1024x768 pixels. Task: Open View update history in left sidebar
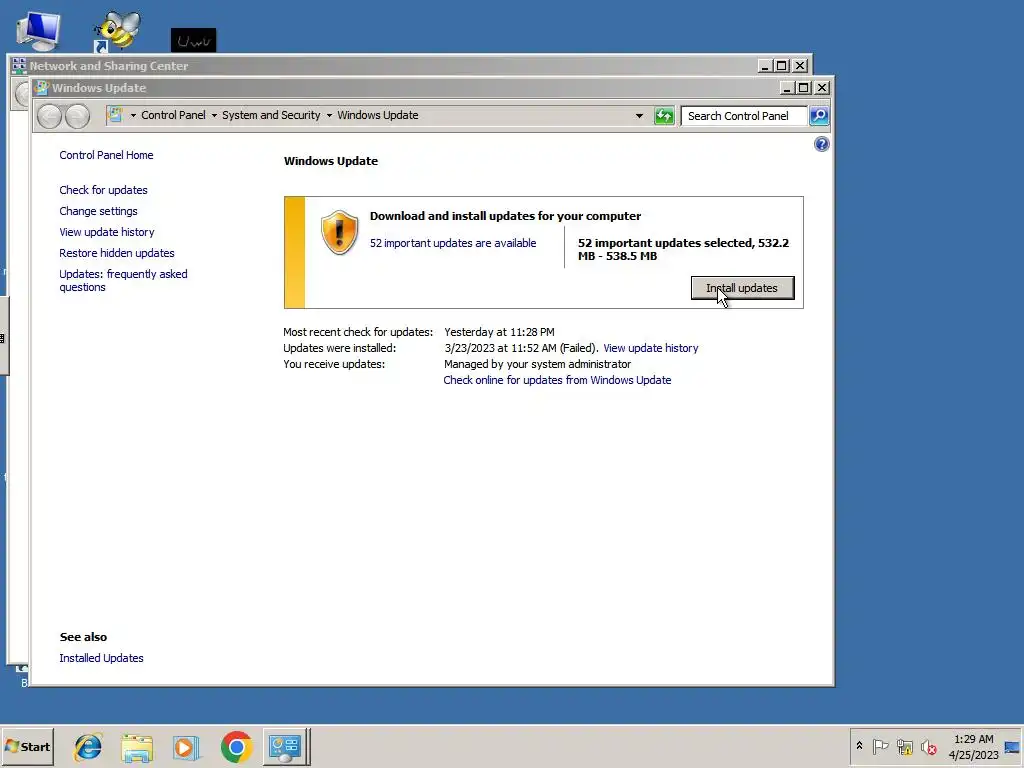pos(106,232)
